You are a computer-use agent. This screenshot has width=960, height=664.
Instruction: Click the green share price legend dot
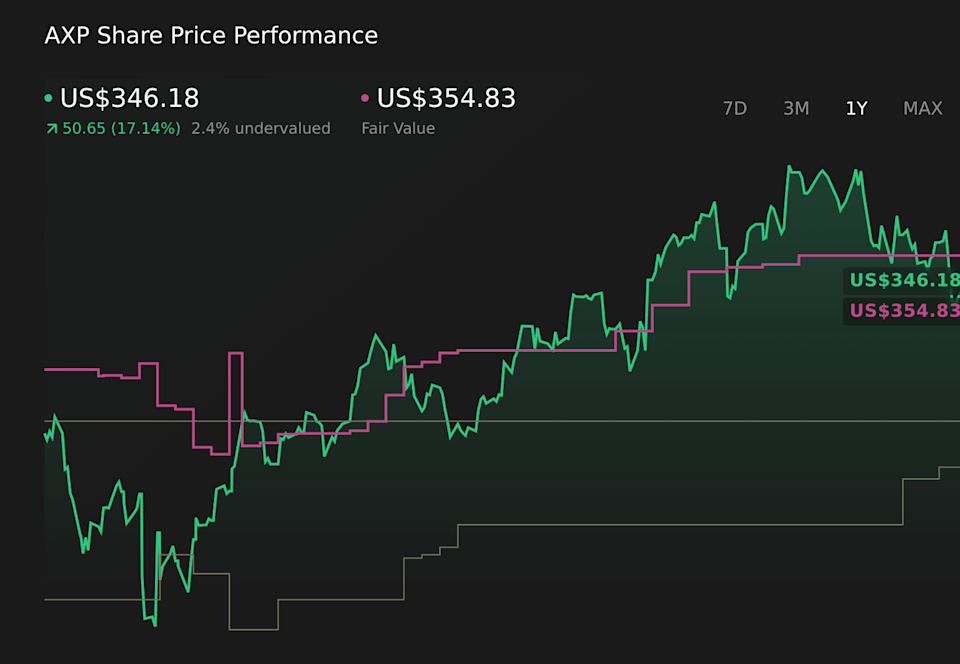point(49,99)
